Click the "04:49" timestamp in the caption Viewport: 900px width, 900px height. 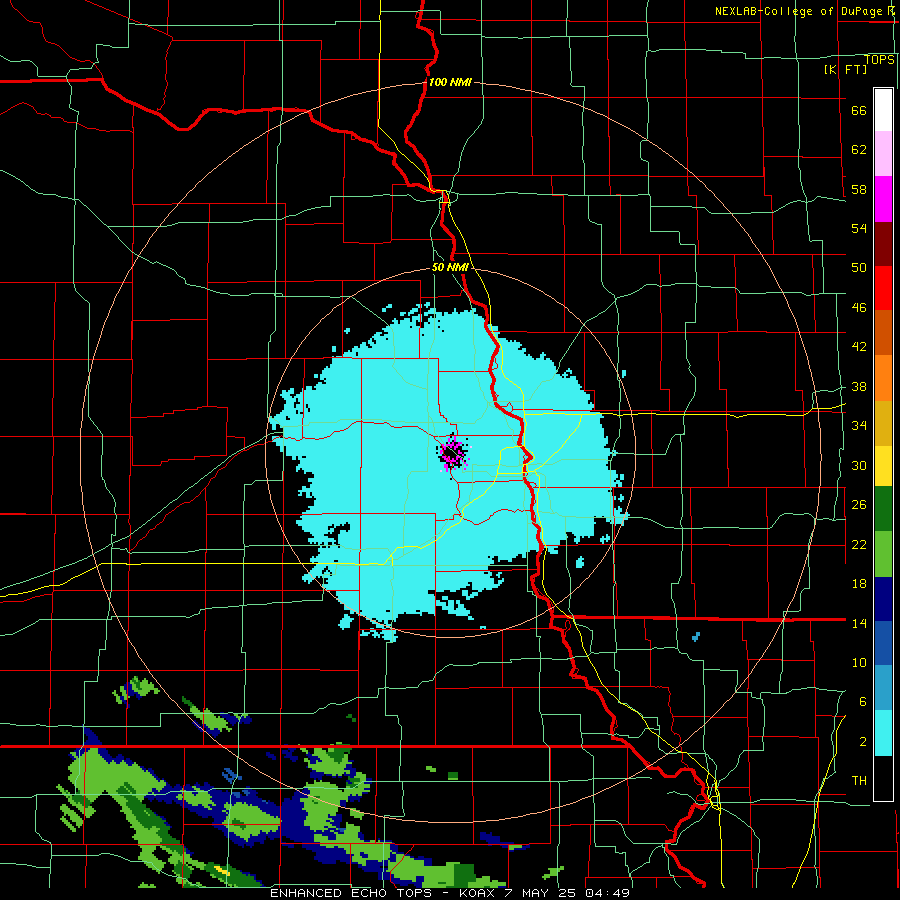[x=607, y=893]
